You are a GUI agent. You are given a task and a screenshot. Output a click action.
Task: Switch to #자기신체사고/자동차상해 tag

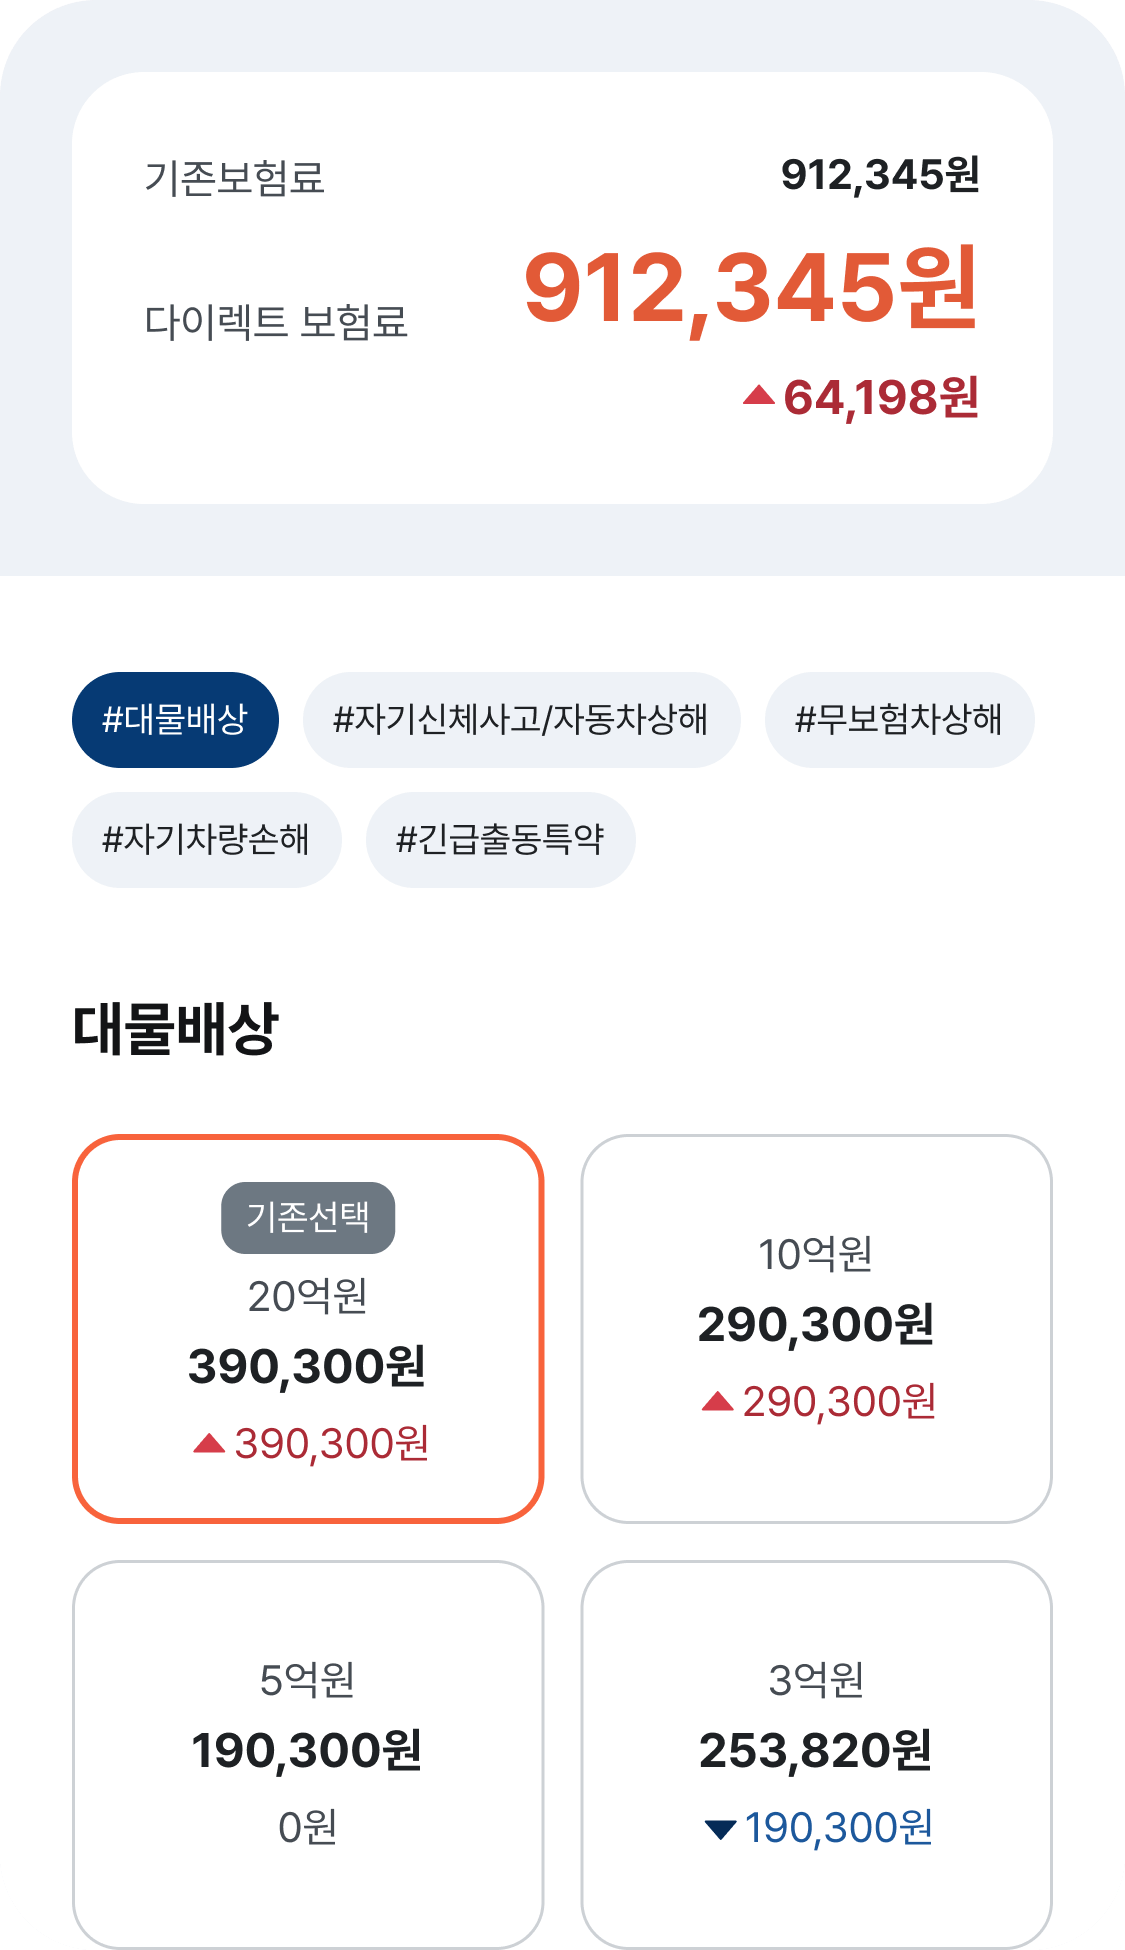click(x=521, y=720)
